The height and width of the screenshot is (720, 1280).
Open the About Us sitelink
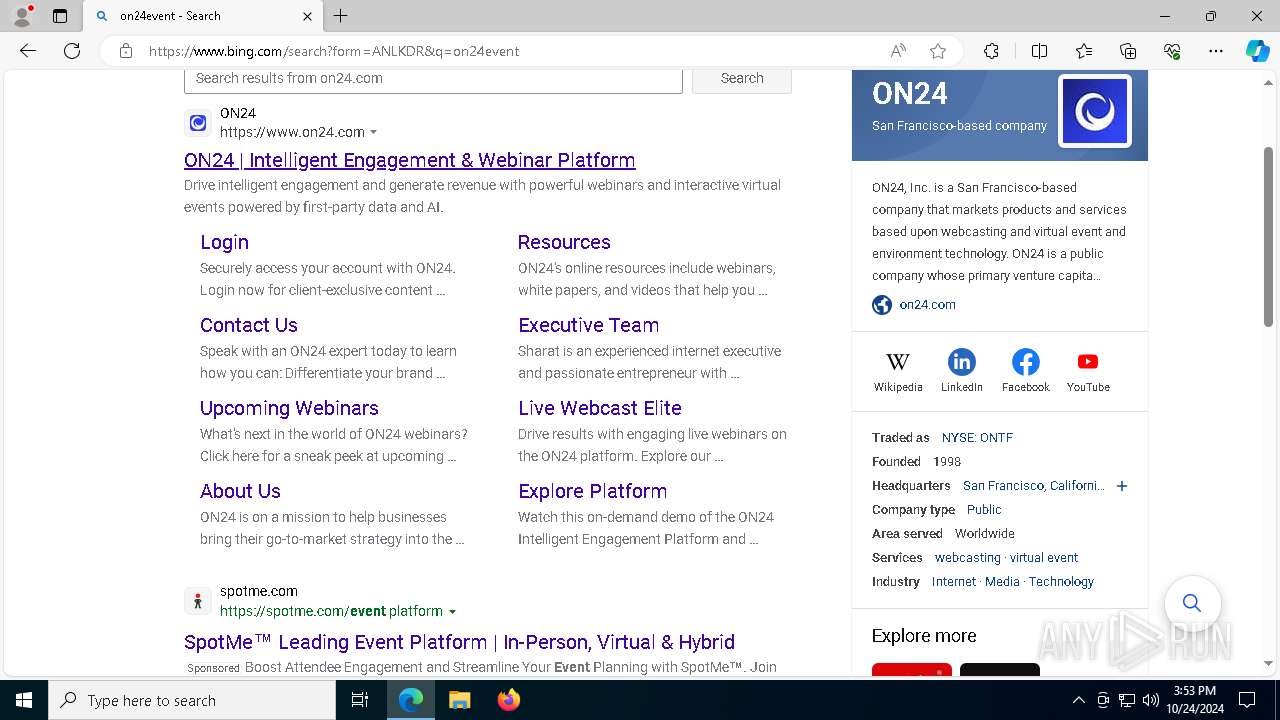pyautogui.click(x=240, y=491)
